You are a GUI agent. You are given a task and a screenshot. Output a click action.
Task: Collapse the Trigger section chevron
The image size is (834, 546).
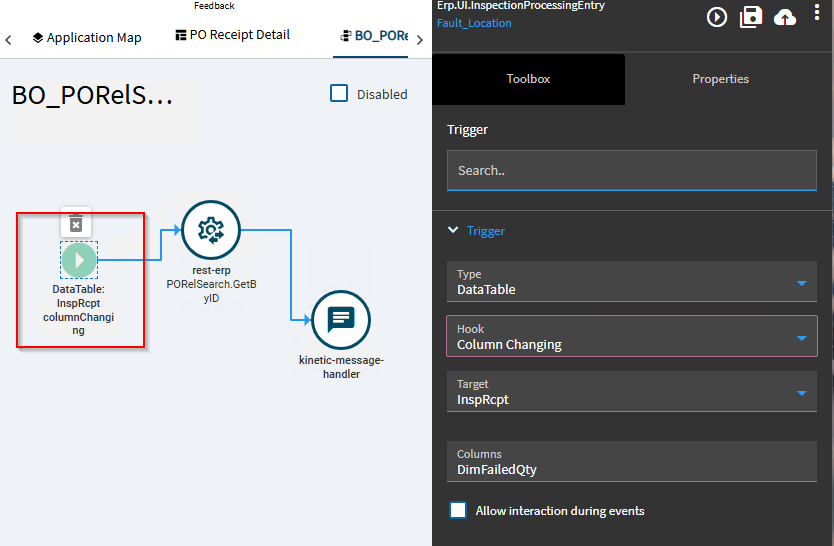pos(453,230)
